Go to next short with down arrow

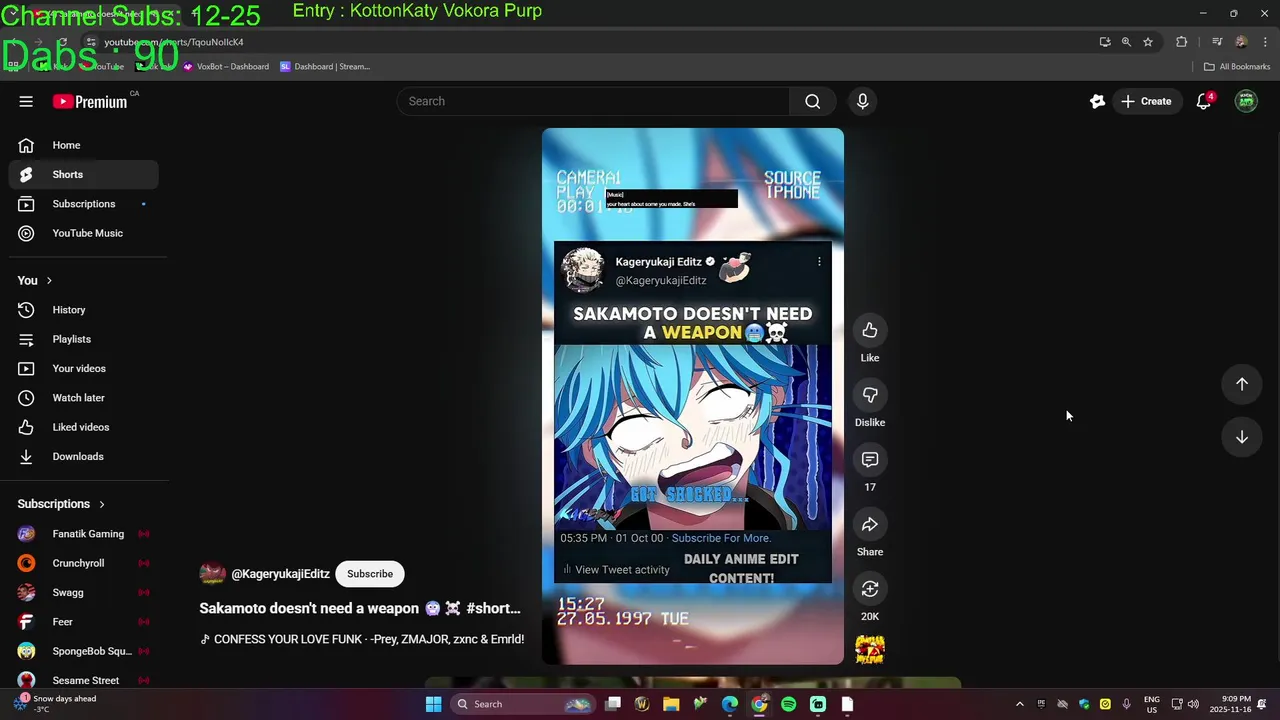tap(1241, 437)
